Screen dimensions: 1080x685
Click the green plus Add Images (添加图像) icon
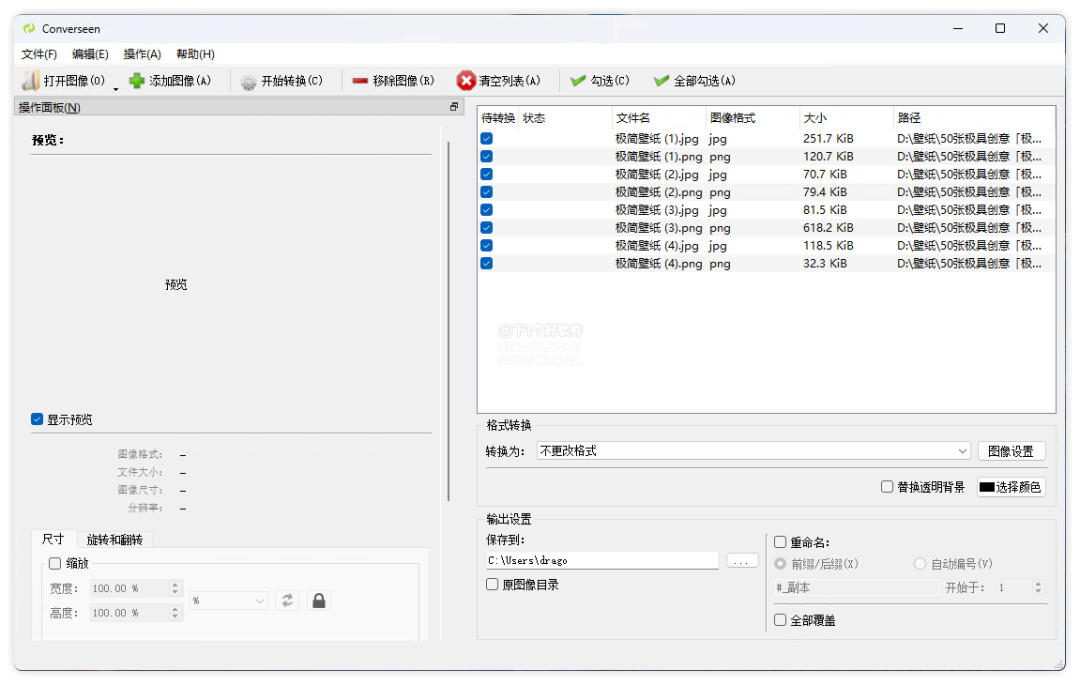(137, 81)
